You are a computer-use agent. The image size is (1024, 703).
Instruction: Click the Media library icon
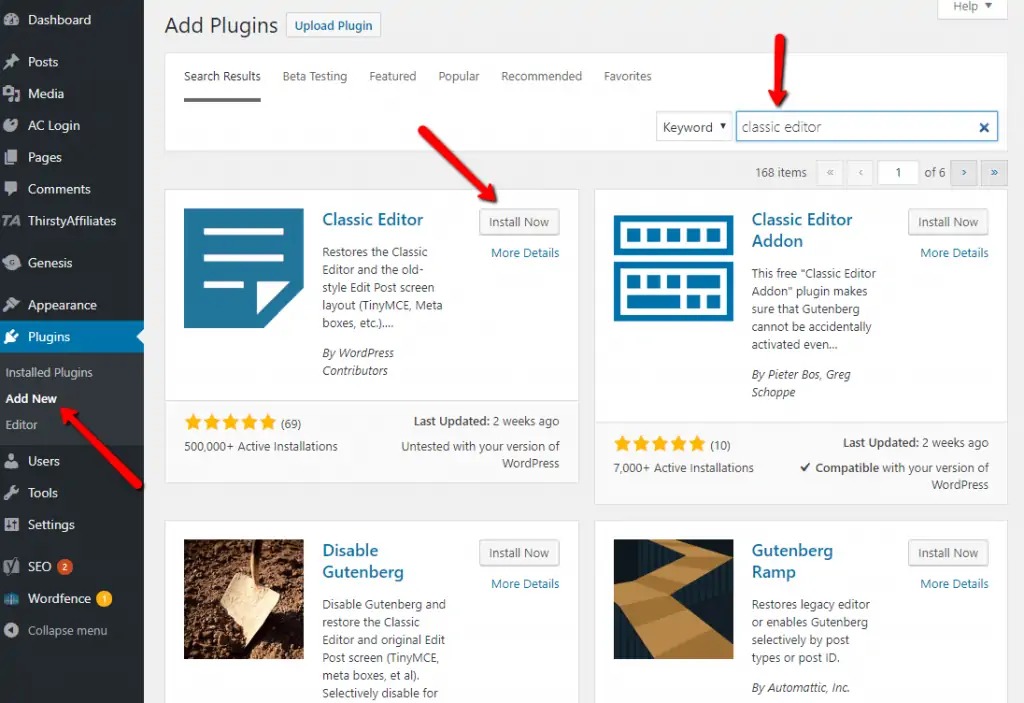(10, 94)
